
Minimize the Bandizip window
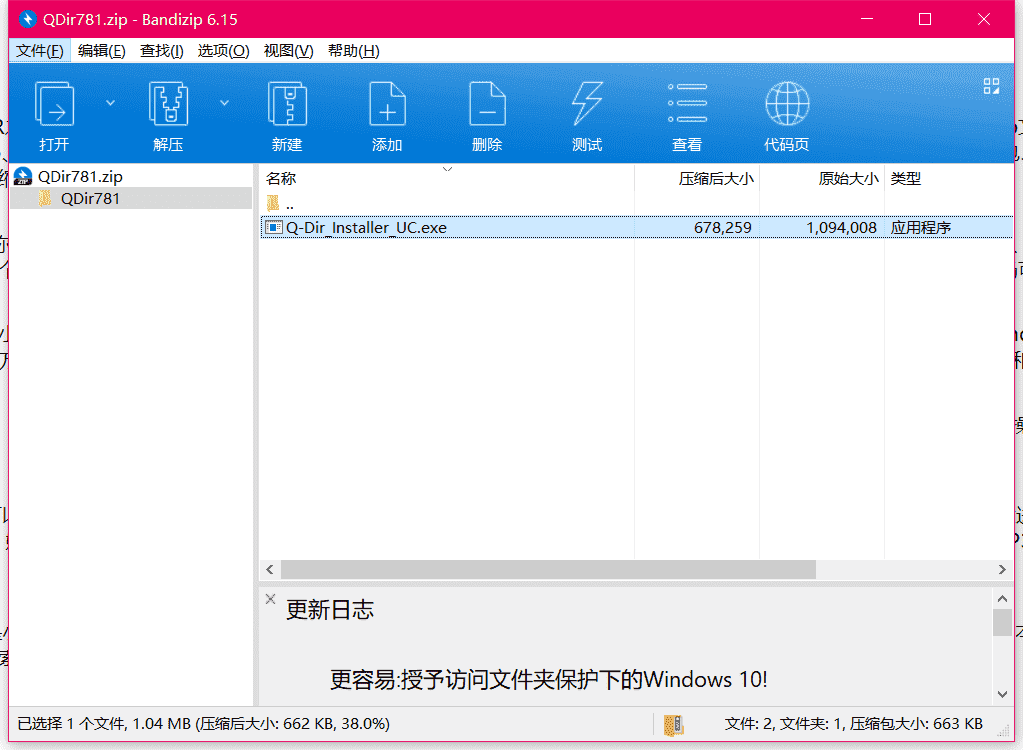pos(866,19)
